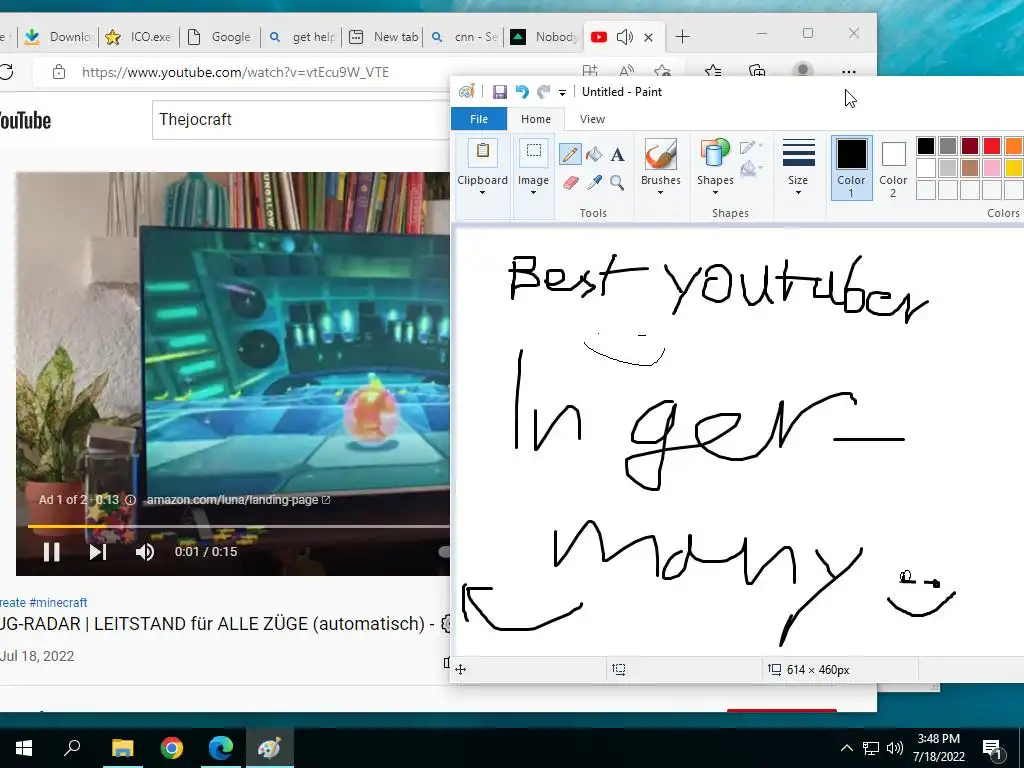Click the Edge address bar URL

tap(235, 72)
